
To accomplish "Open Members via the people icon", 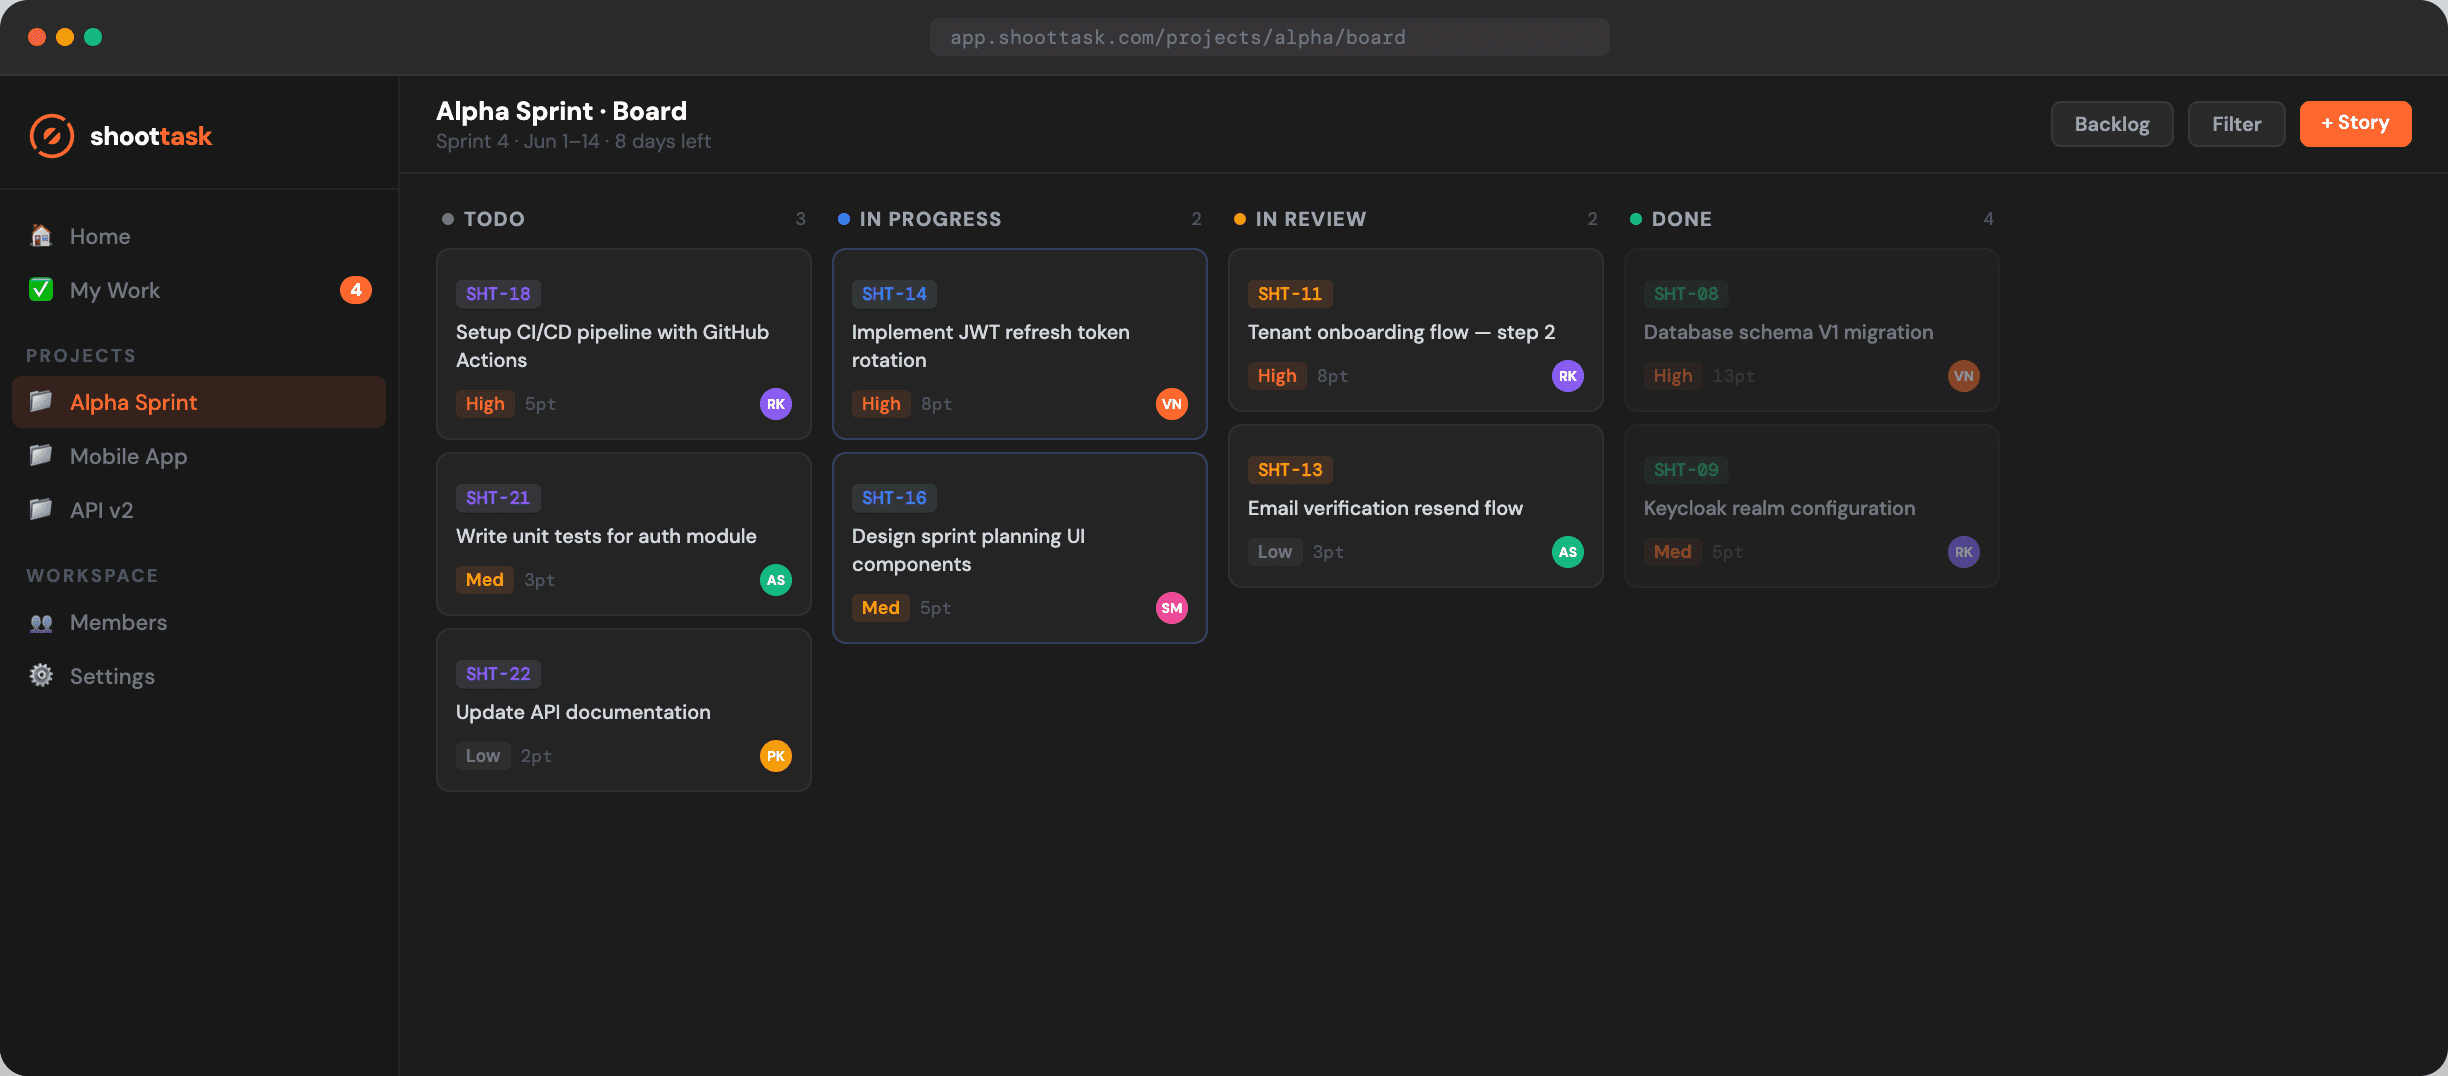I will click(x=41, y=622).
